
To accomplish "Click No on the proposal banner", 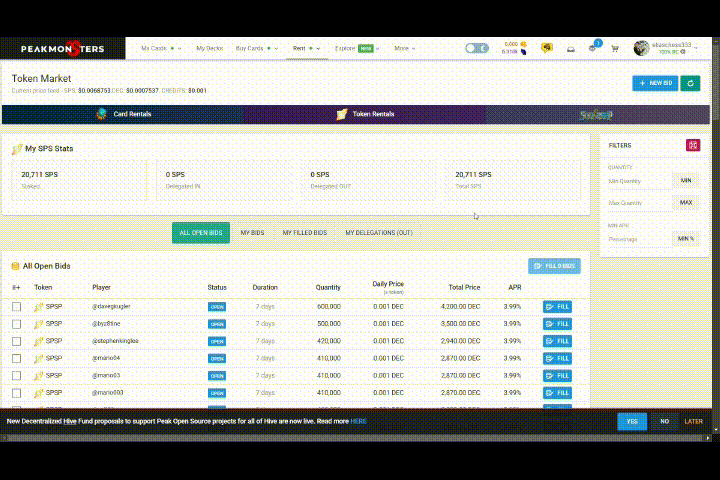I will coord(664,422).
